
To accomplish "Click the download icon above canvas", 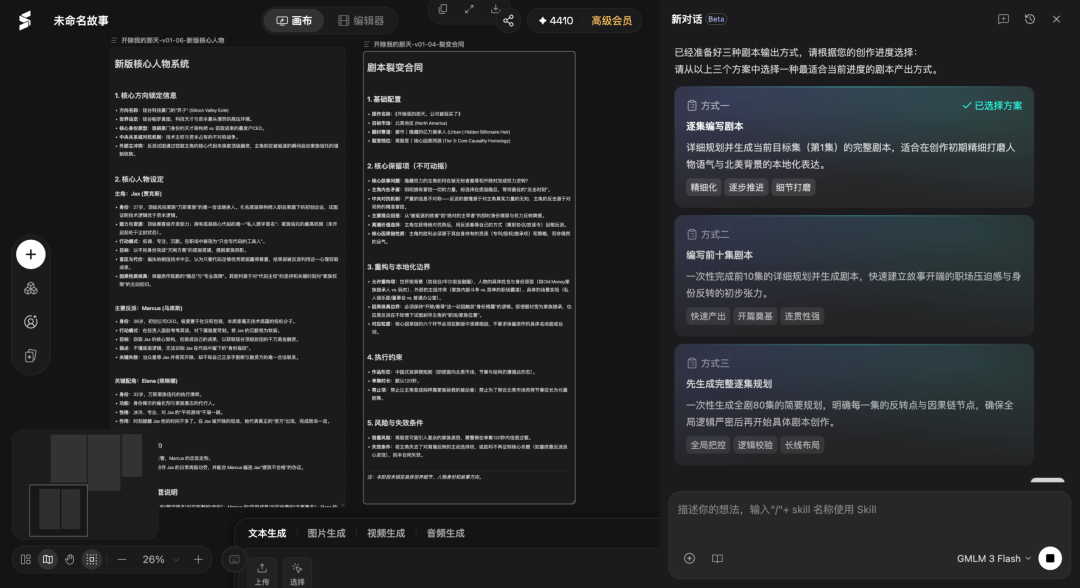I will [x=495, y=9].
